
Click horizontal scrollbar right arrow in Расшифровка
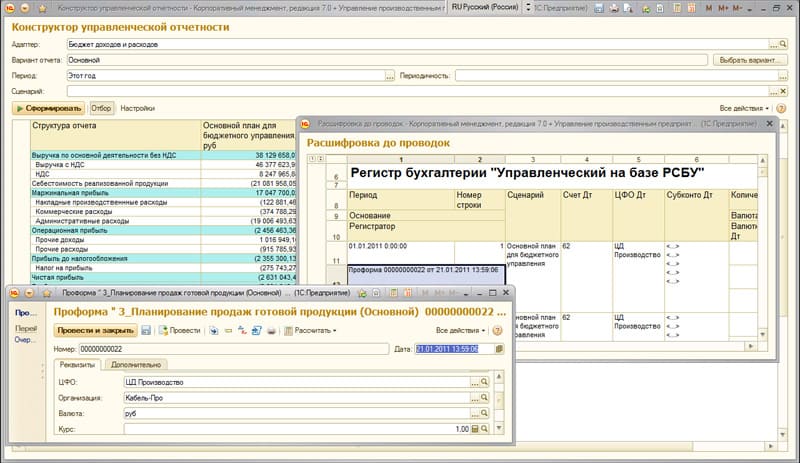751,346
